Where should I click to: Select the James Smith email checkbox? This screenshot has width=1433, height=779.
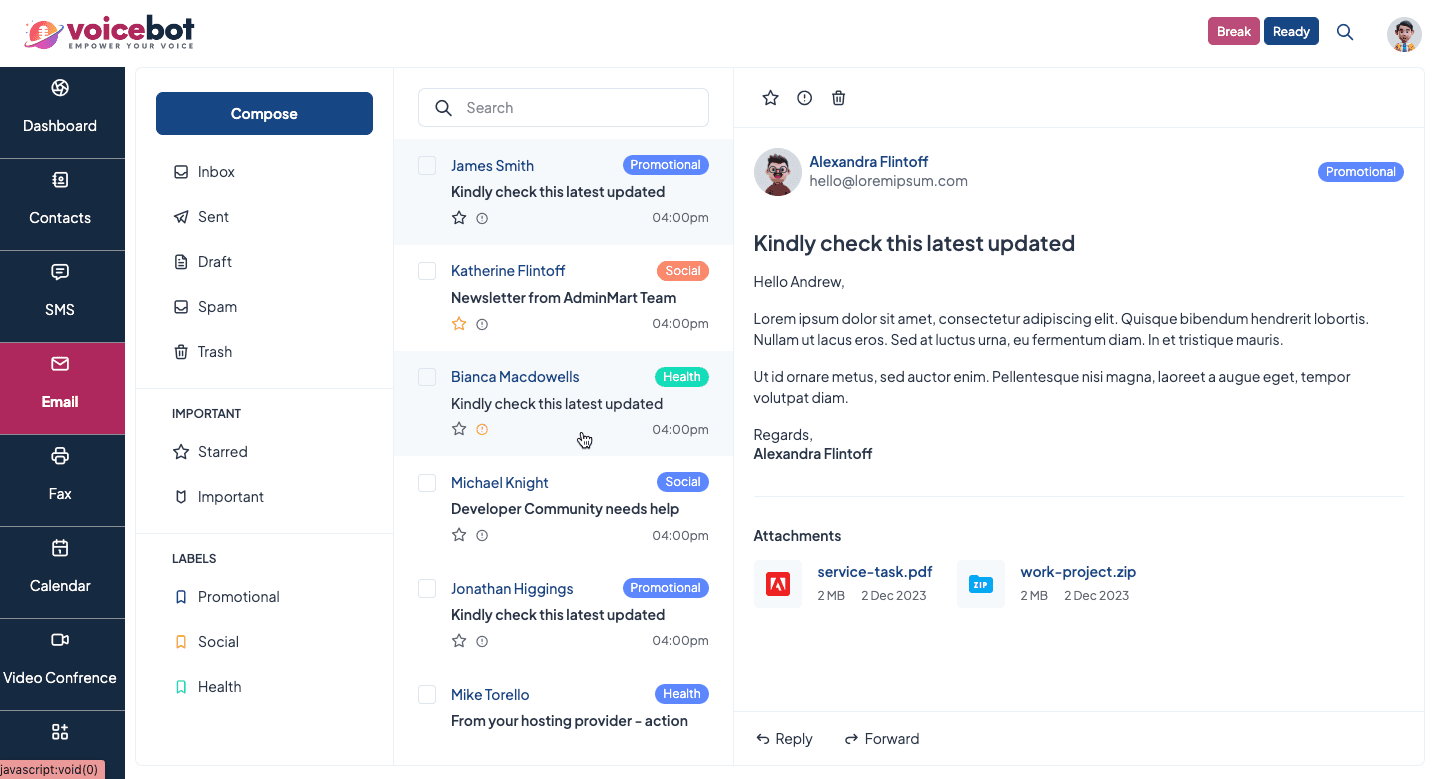click(427, 166)
